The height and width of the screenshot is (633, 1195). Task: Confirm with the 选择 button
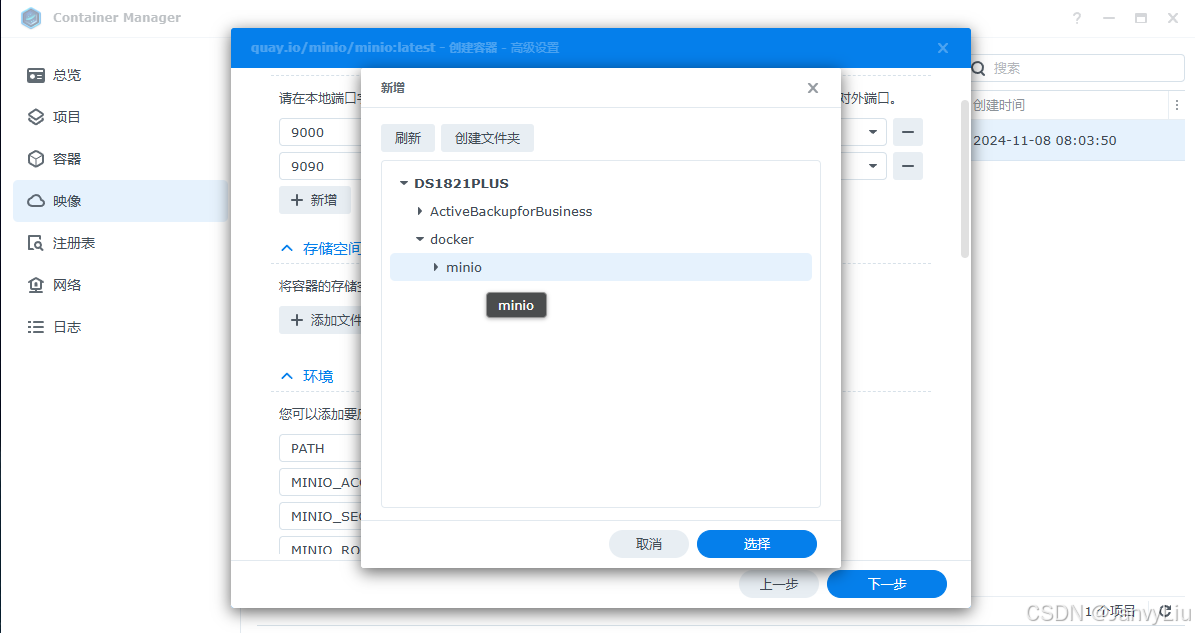point(756,544)
